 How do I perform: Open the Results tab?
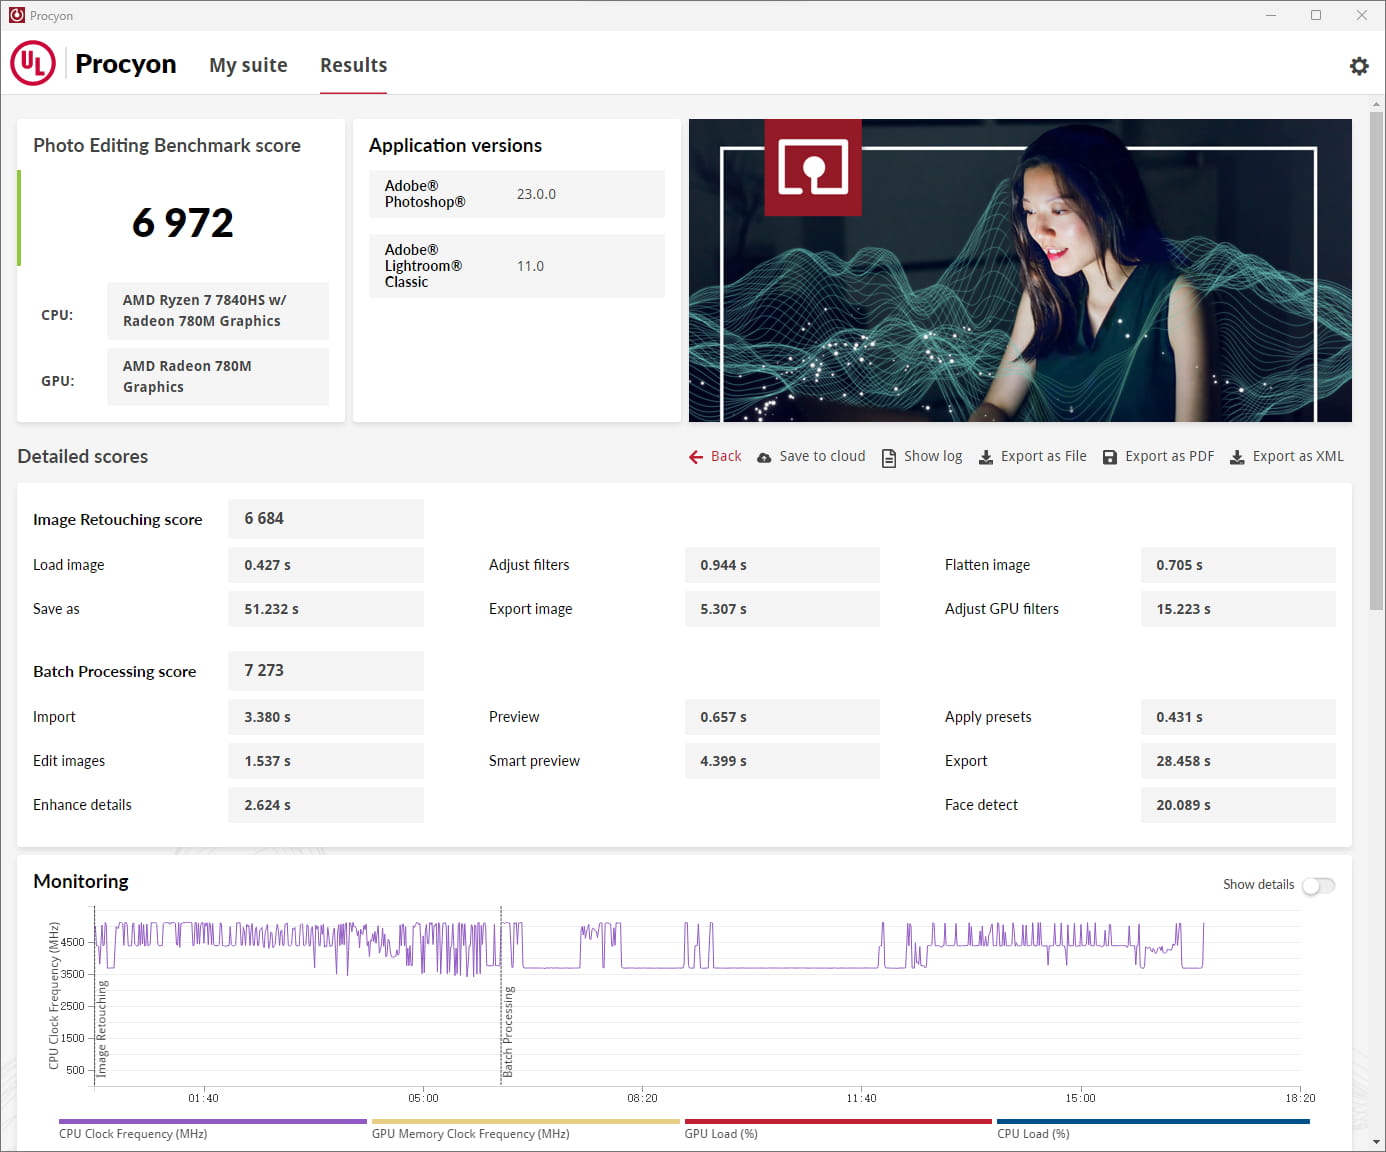(x=353, y=65)
